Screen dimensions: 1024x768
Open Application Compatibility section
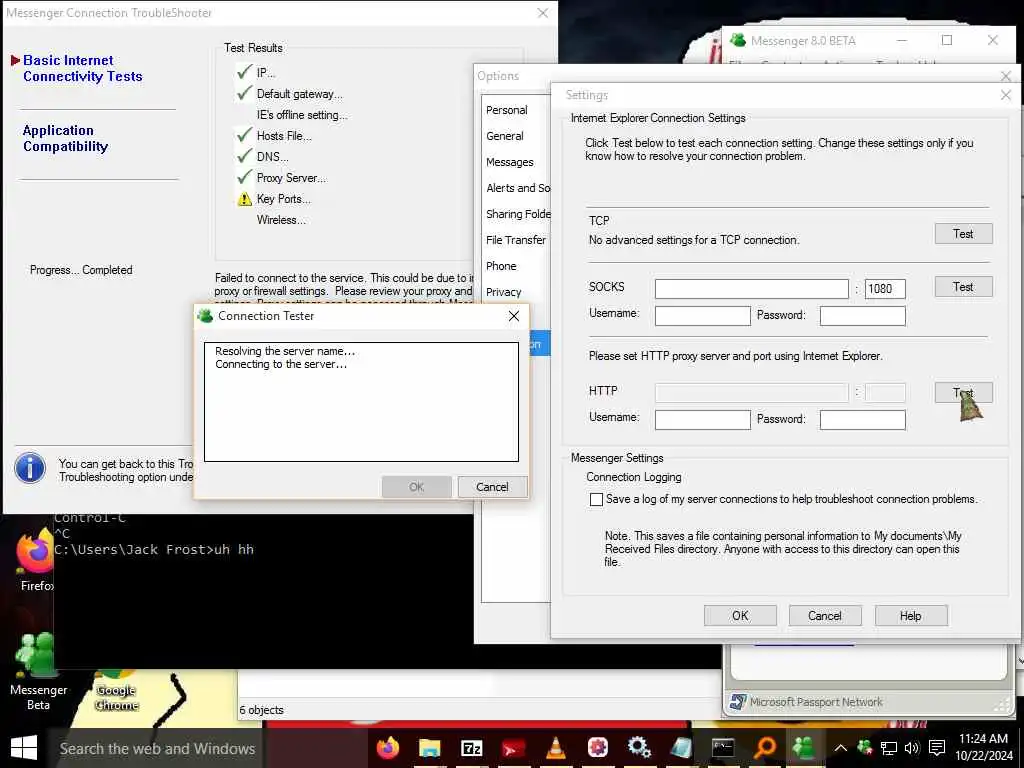(x=65, y=138)
